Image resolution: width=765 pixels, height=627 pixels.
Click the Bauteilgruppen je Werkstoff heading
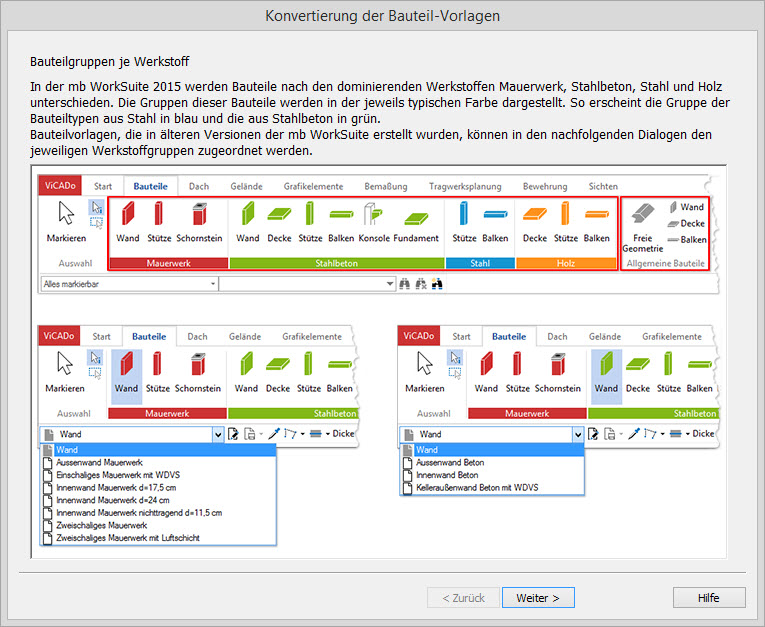[x=109, y=62]
